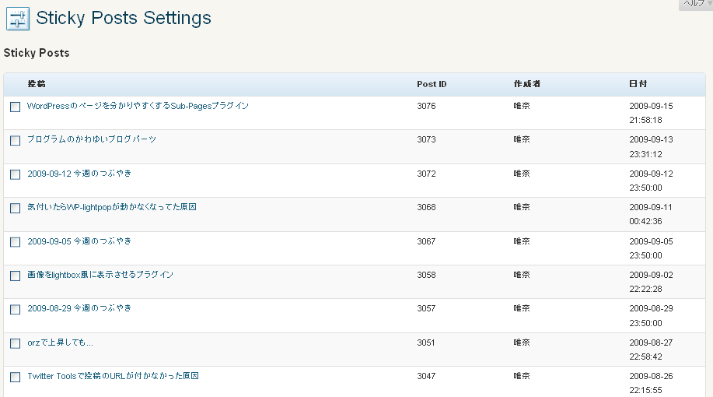Open the 2009-08-29 weekly tweets post
The height and width of the screenshot is (397, 713).
[79, 308]
